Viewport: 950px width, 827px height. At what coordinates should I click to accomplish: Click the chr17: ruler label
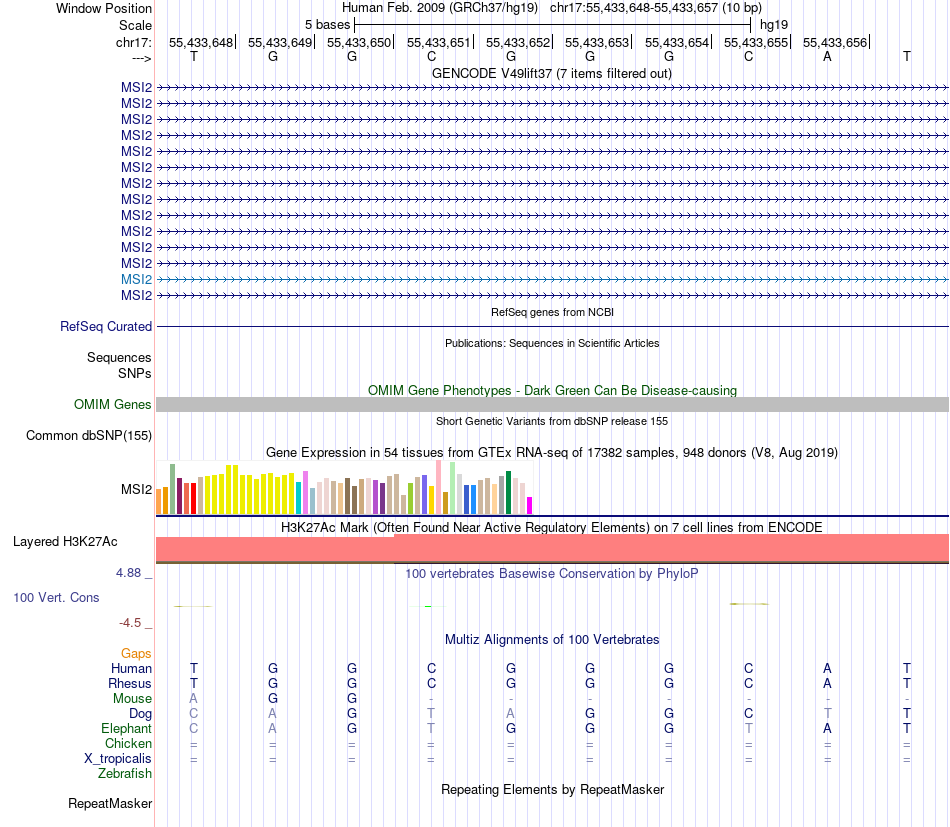134,42
